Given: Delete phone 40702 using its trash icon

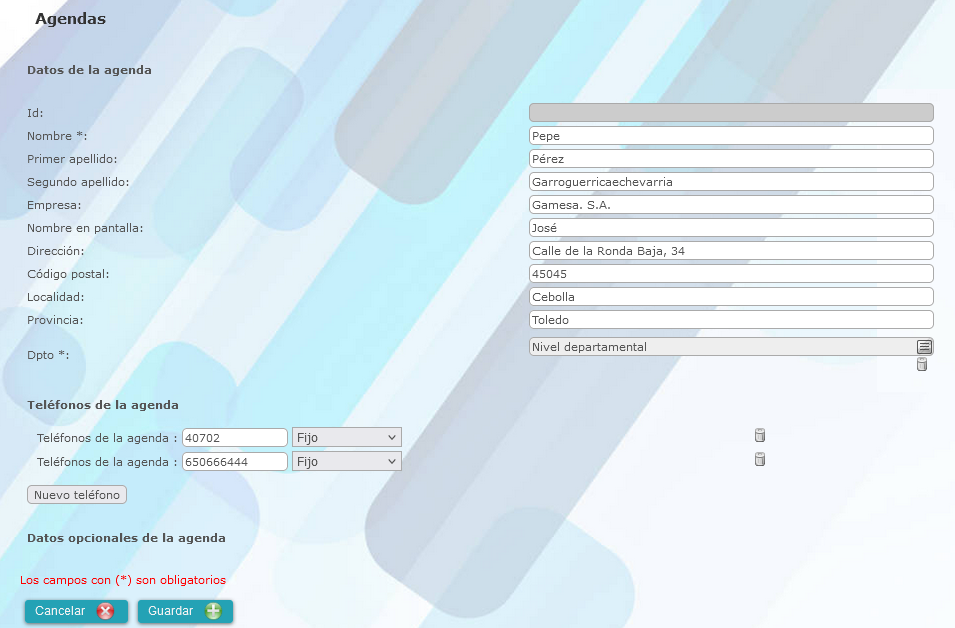Looking at the screenshot, I should coord(759,435).
